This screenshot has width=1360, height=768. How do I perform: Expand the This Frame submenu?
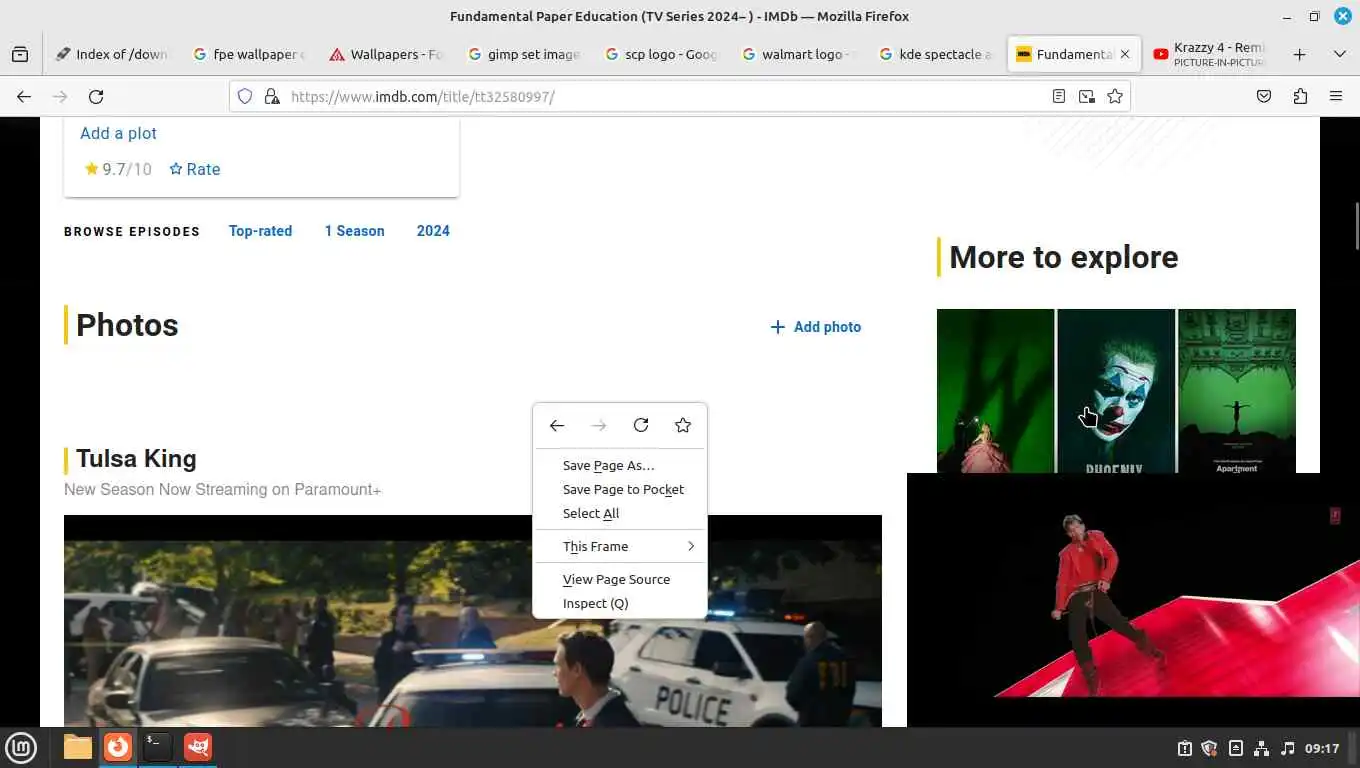(x=620, y=546)
